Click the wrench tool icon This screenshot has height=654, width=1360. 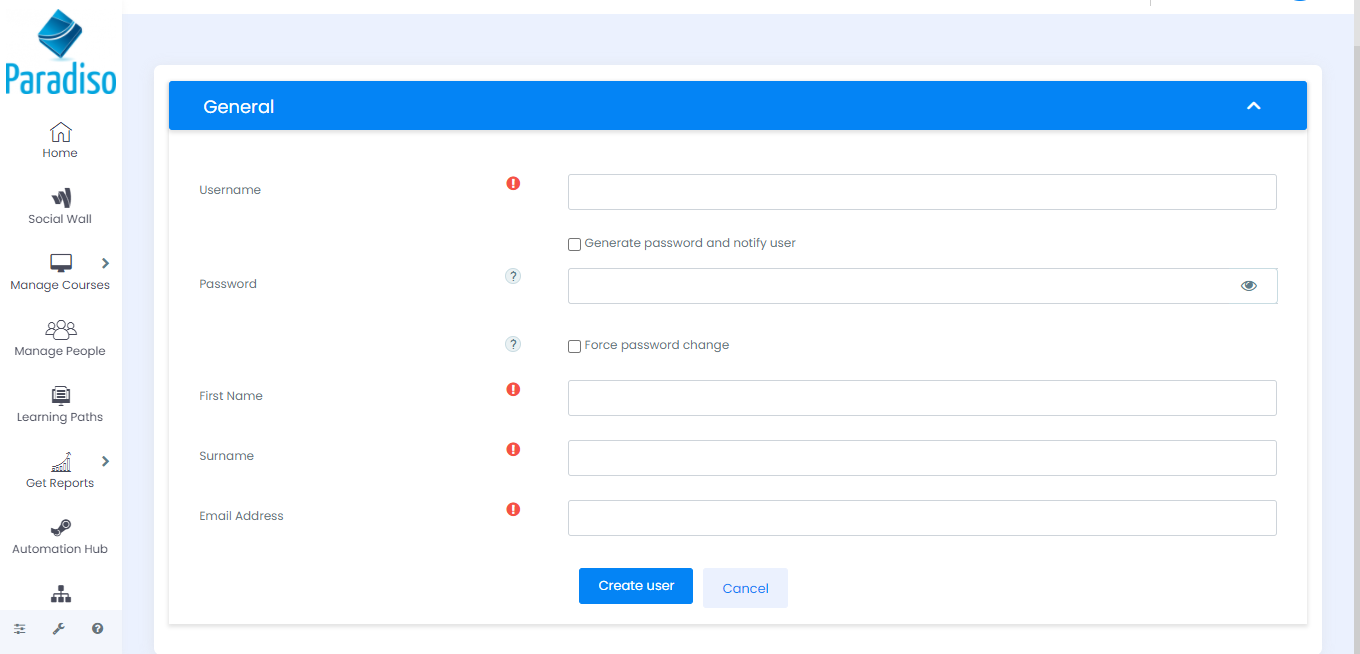tap(59, 629)
